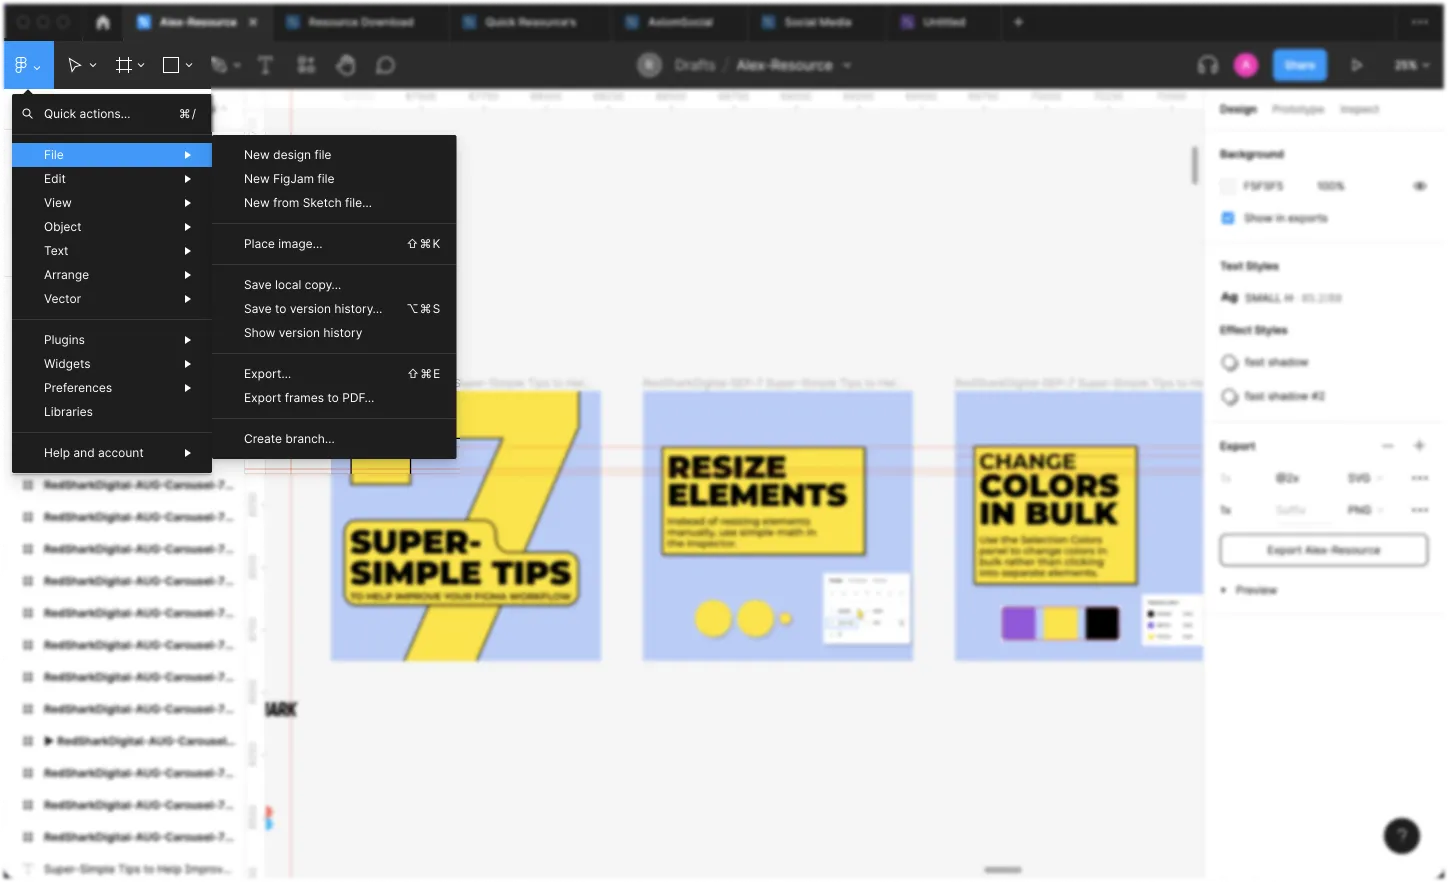The height and width of the screenshot is (882, 1448).
Task: Open the zoom percentage dropdown
Action: (1412, 65)
